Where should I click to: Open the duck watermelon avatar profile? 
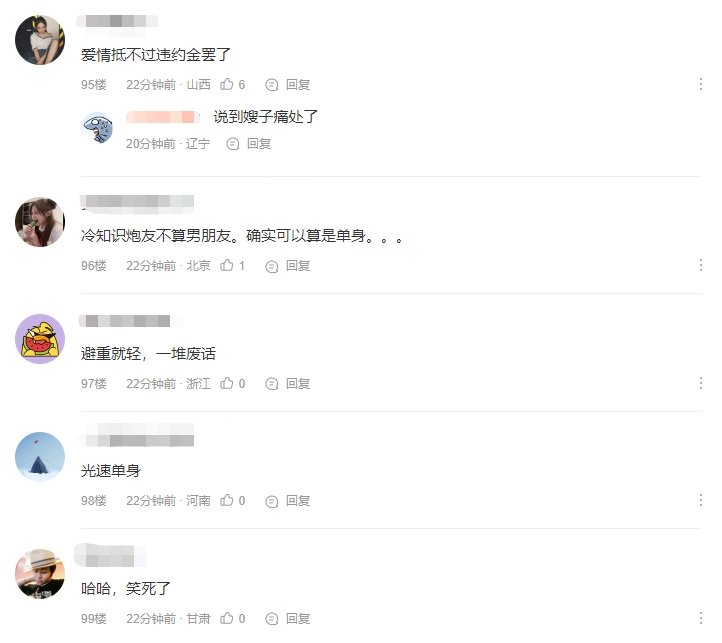40,339
